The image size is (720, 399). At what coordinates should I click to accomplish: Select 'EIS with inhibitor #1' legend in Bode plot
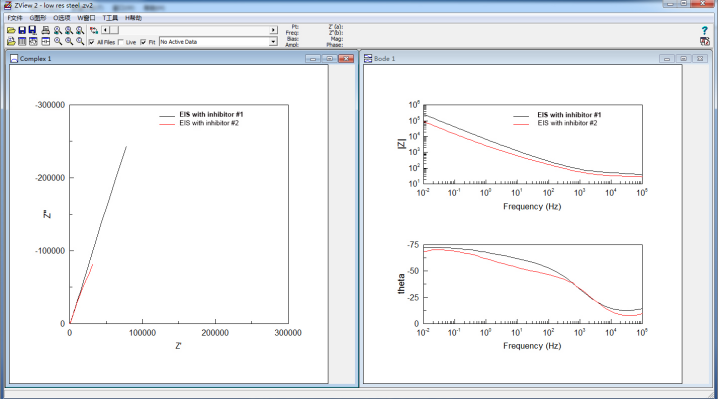click(x=569, y=115)
